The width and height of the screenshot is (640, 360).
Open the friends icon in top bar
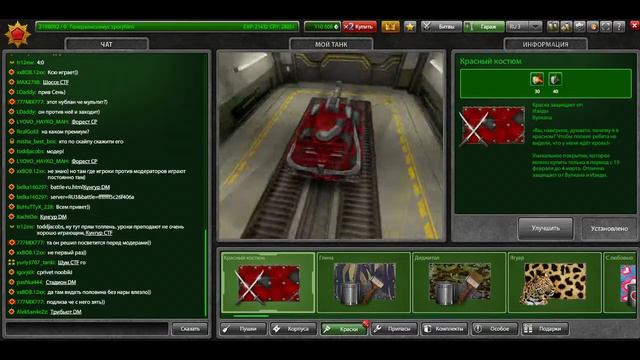pyautogui.click(x=553, y=27)
